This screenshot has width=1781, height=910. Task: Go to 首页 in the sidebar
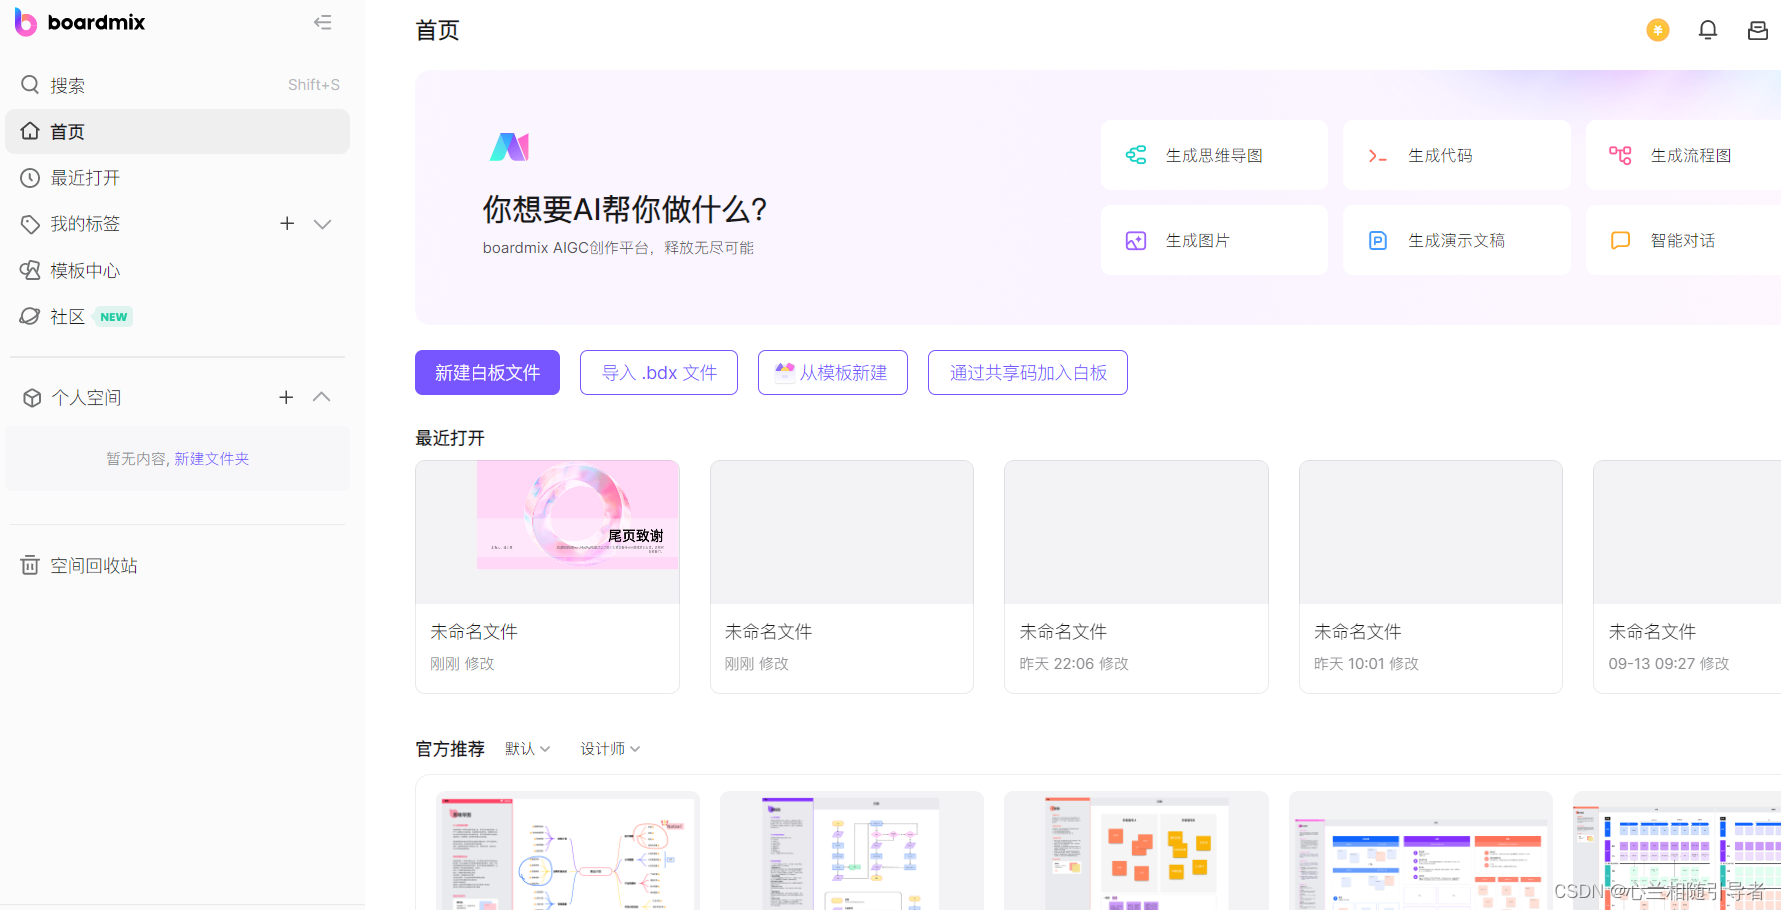click(178, 131)
